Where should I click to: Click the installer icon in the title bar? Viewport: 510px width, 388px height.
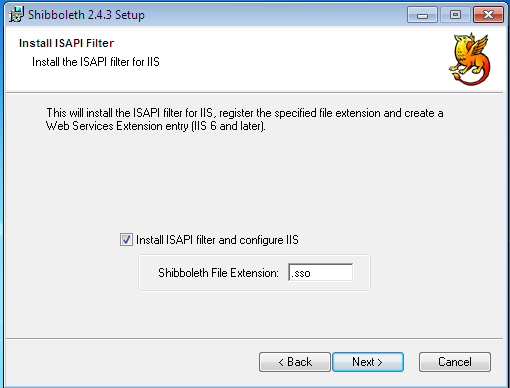coord(16,14)
